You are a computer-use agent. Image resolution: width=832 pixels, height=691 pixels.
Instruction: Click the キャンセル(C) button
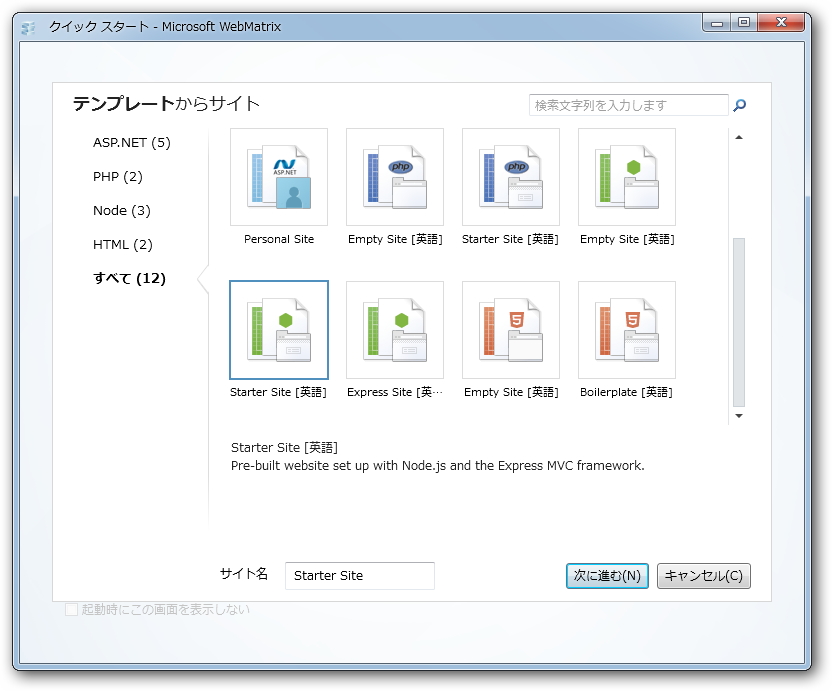pos(704,576)
